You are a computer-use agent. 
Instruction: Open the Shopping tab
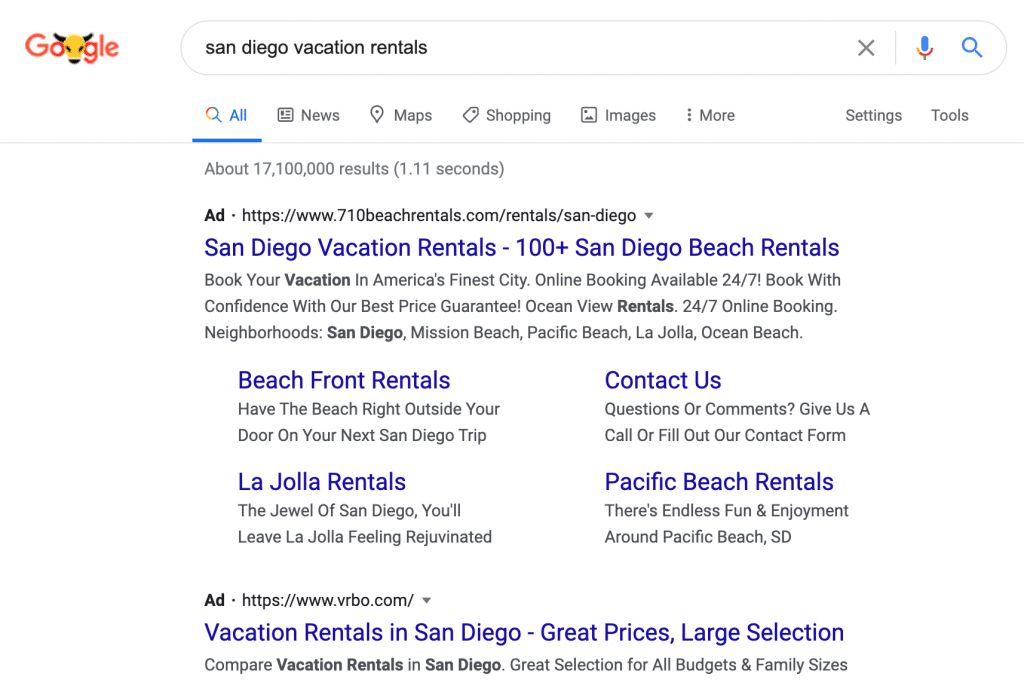point(507,116)
